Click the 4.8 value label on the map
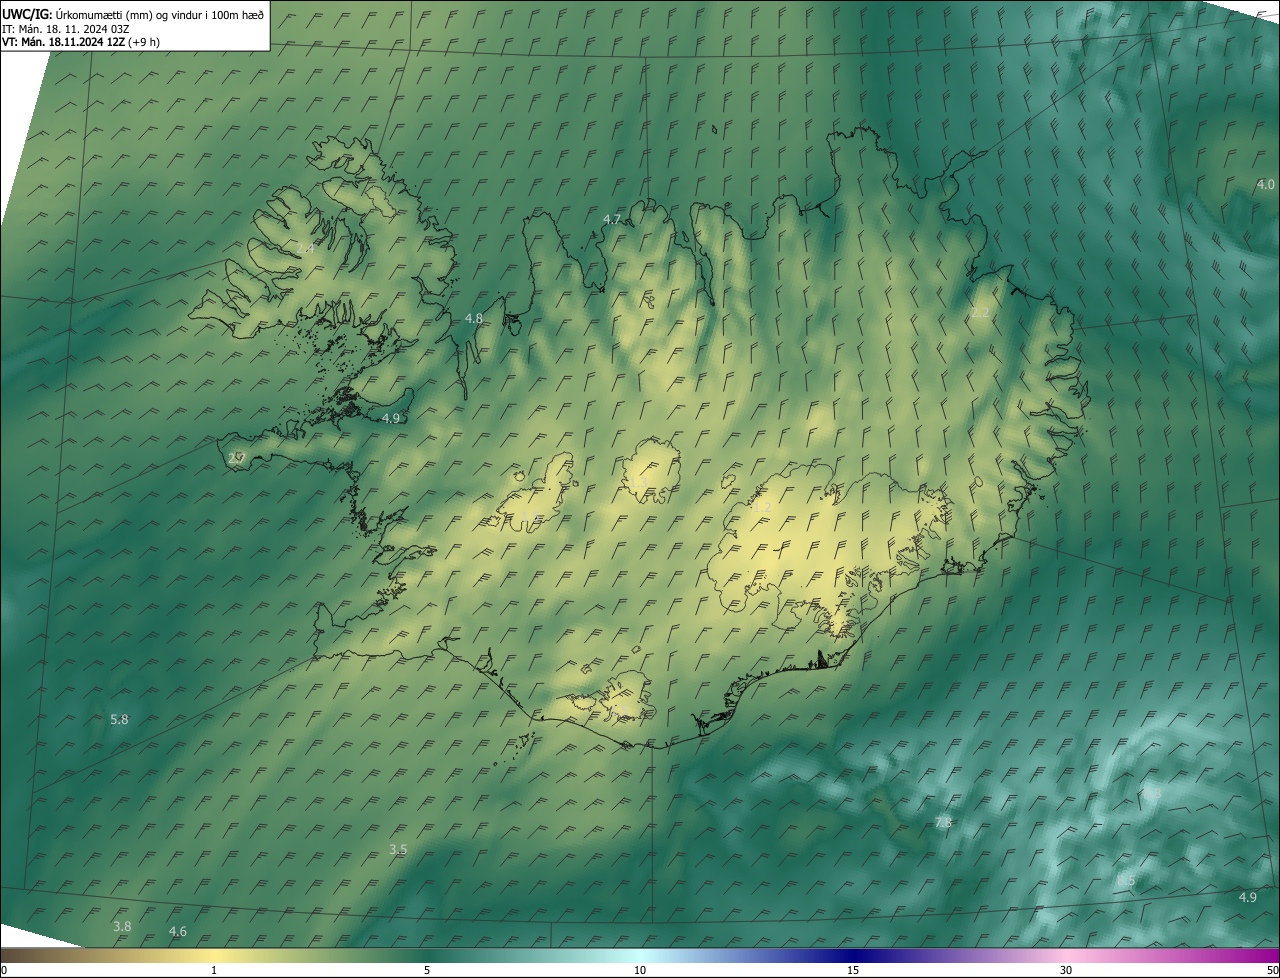 [x=474, y=318]
